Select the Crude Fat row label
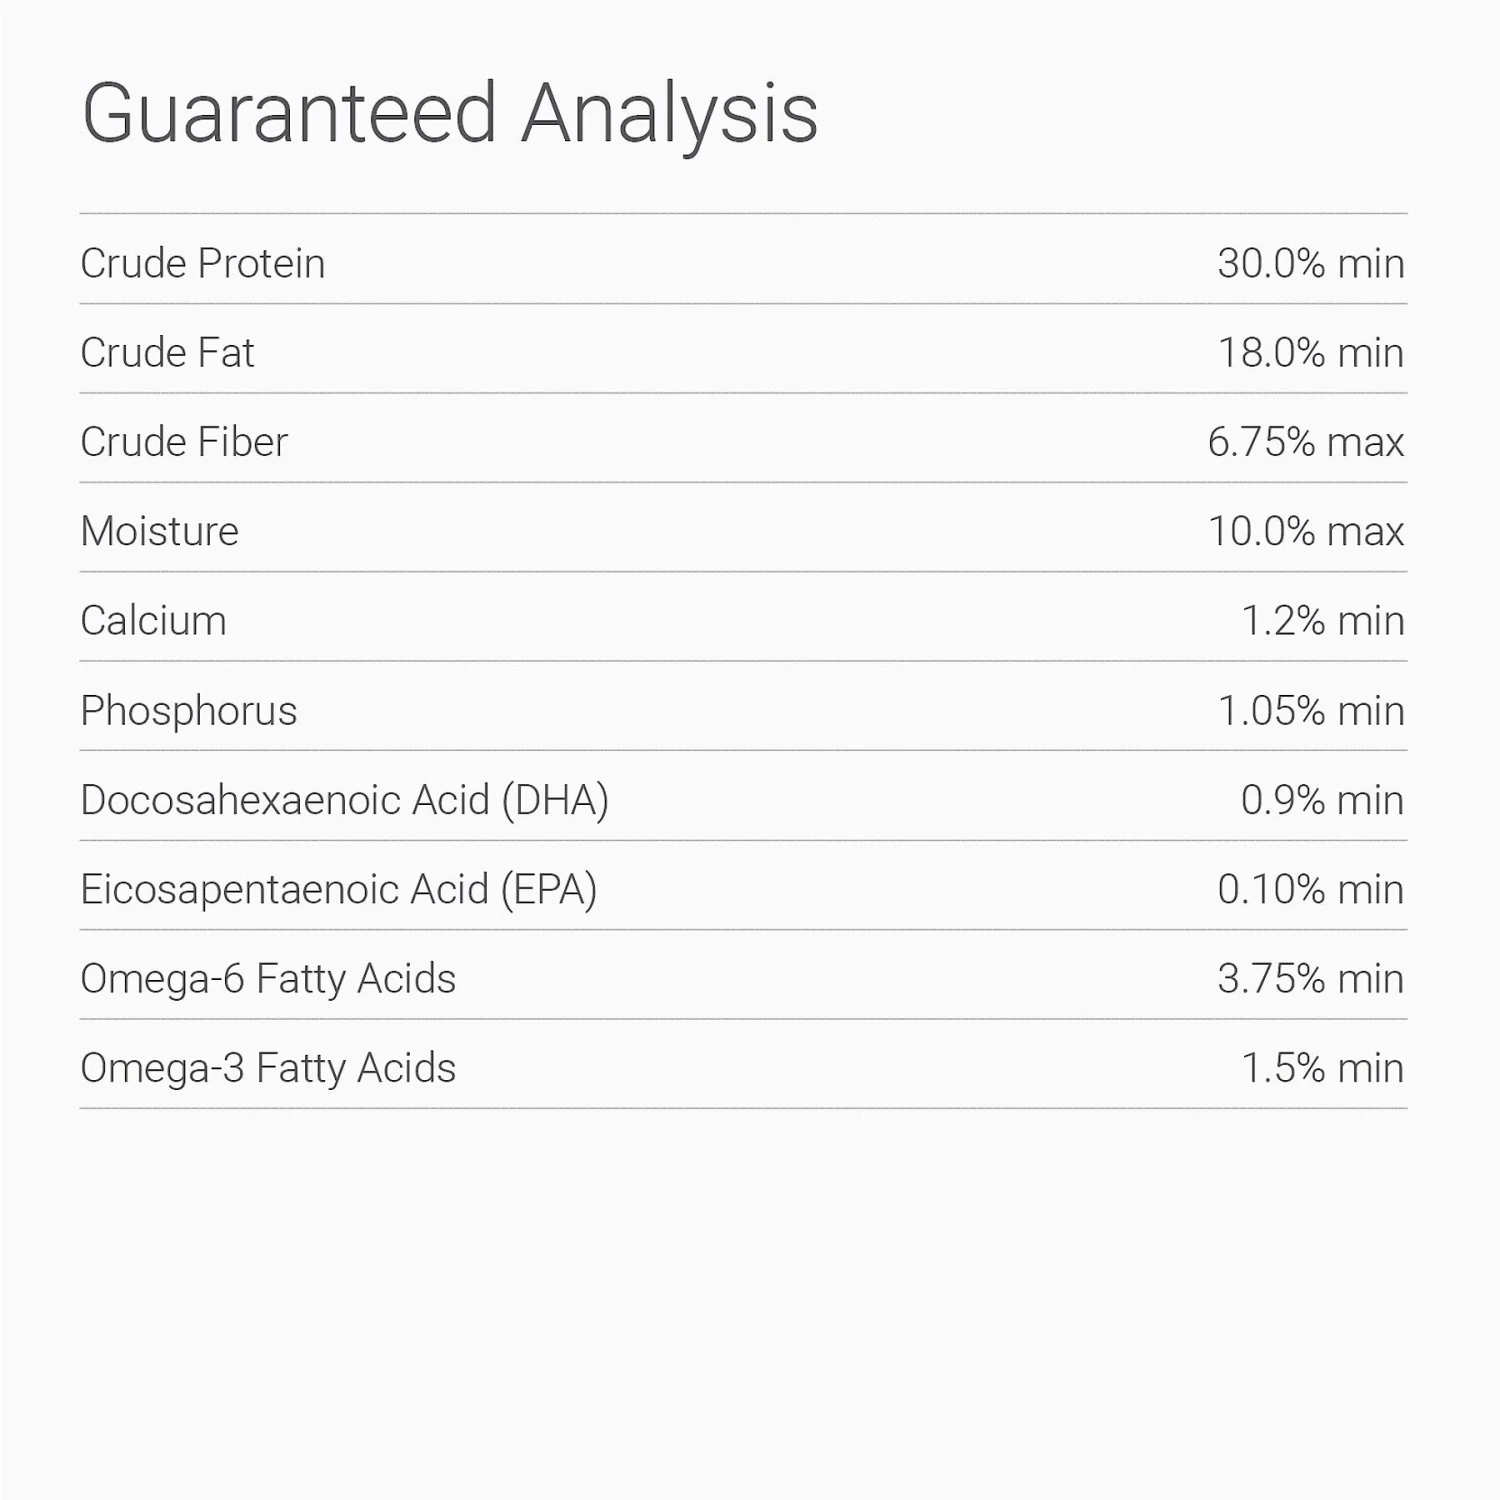 tap(167, 353)
